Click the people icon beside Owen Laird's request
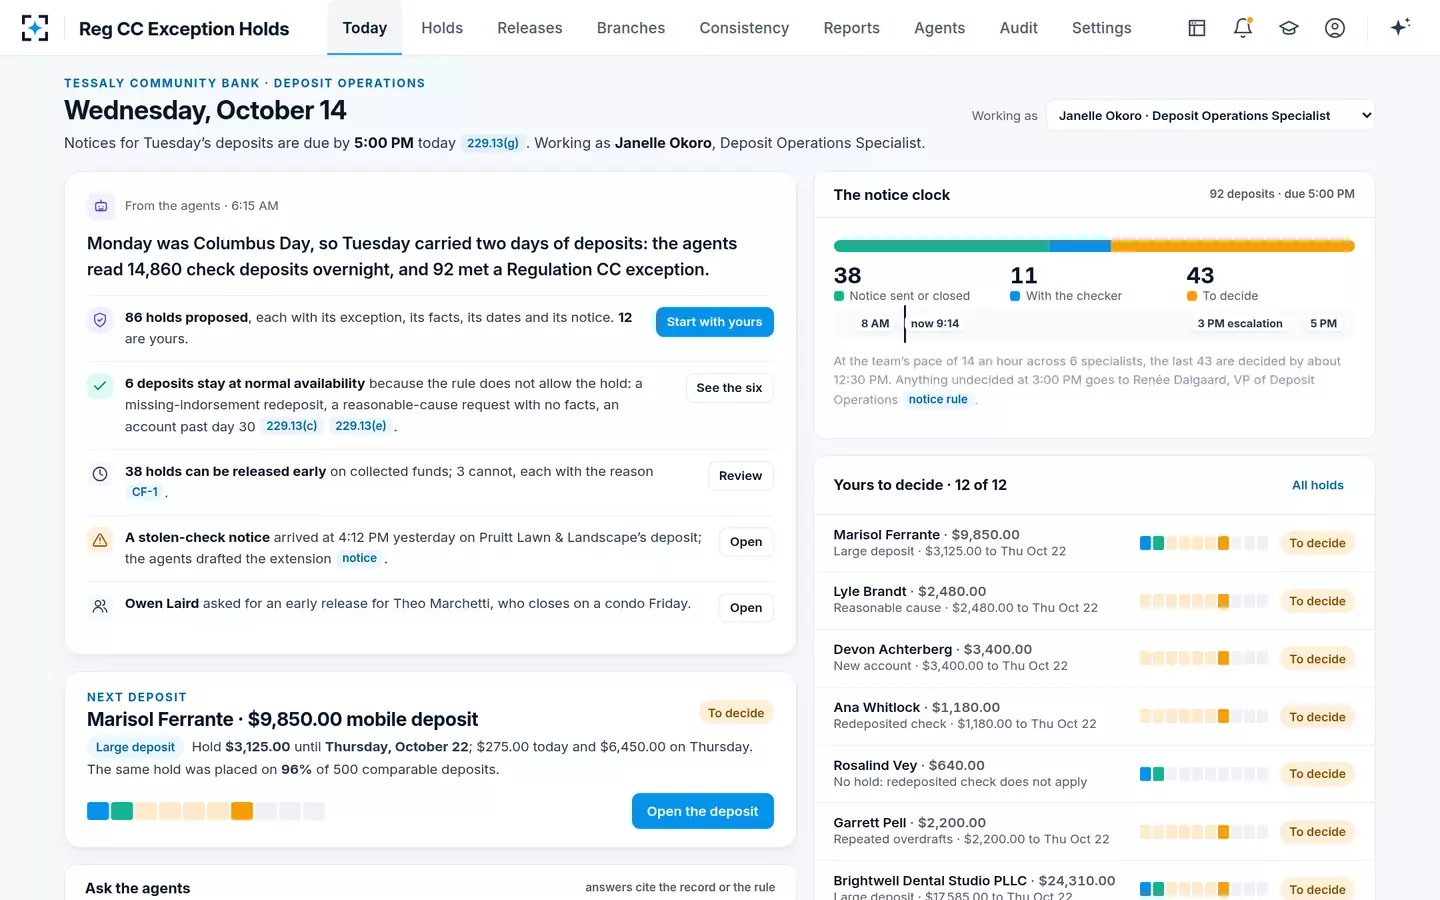This screenshot has height=900, width=1440. [100, 606]
